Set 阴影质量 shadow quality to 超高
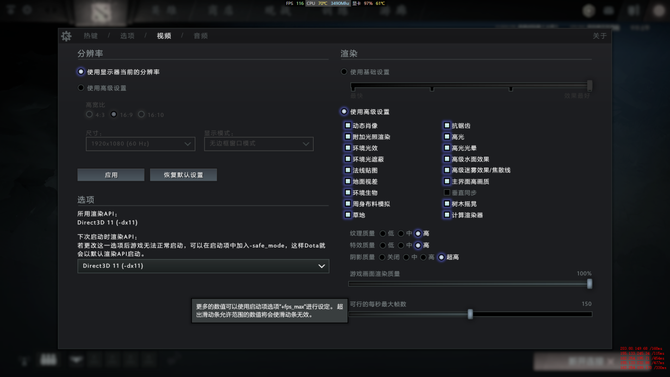Screen dimensions: 670x377 (x=441, y=257)
